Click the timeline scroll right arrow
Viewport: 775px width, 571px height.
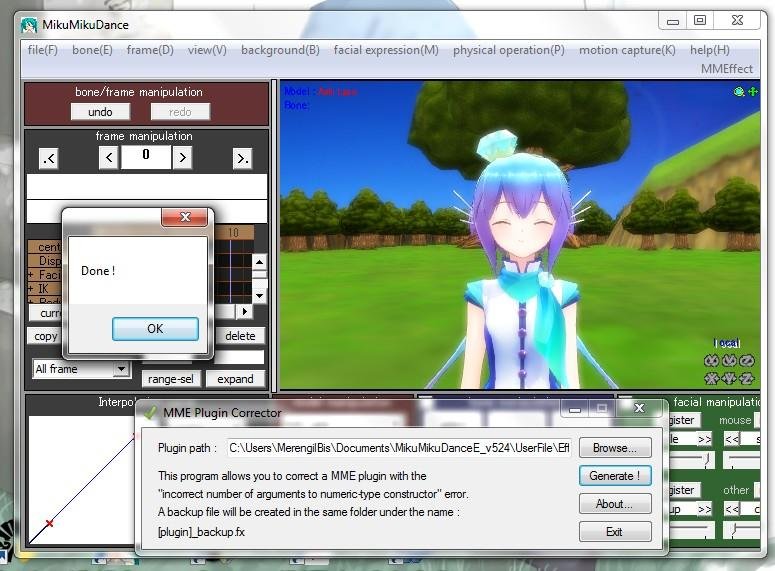pos(244,311)
